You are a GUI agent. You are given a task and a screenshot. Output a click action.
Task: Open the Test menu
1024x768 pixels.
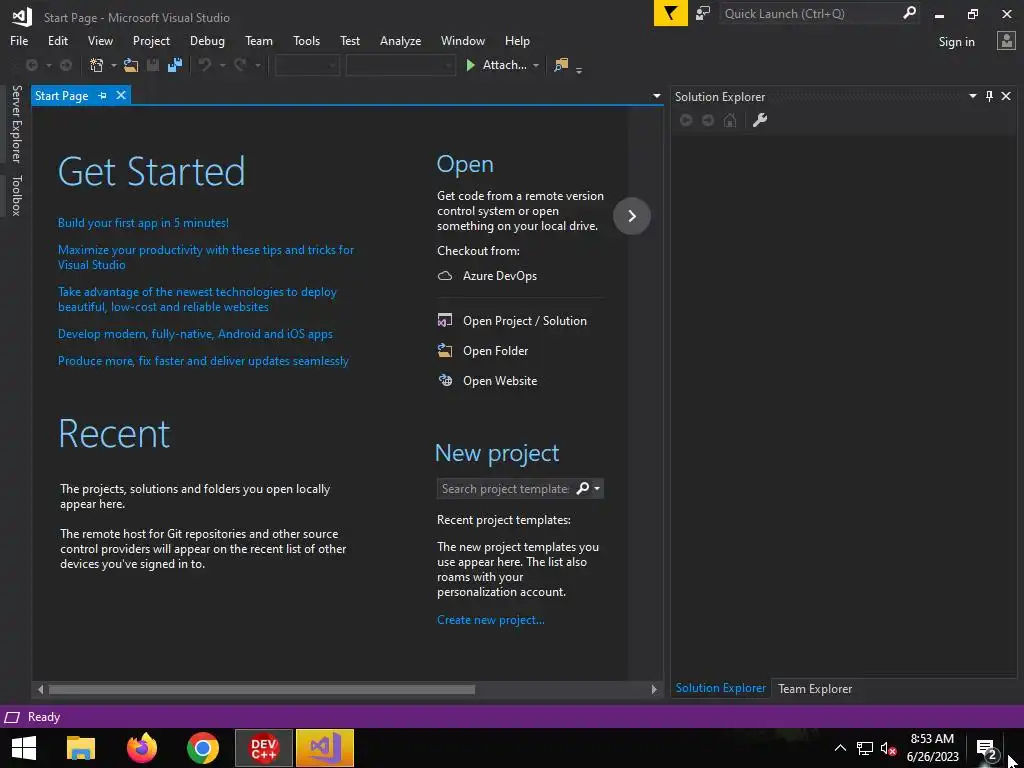[x=349, y=40]
